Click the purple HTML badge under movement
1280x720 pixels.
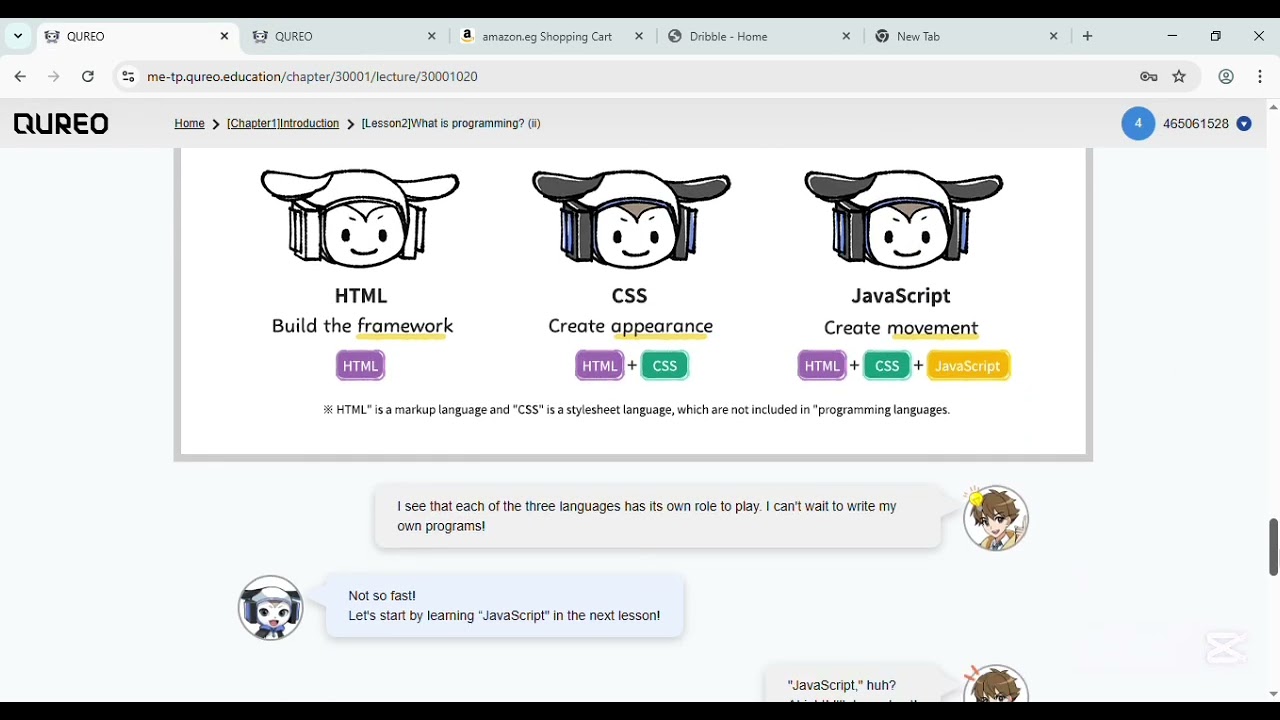pyautogui.click(x=822, y=366)
